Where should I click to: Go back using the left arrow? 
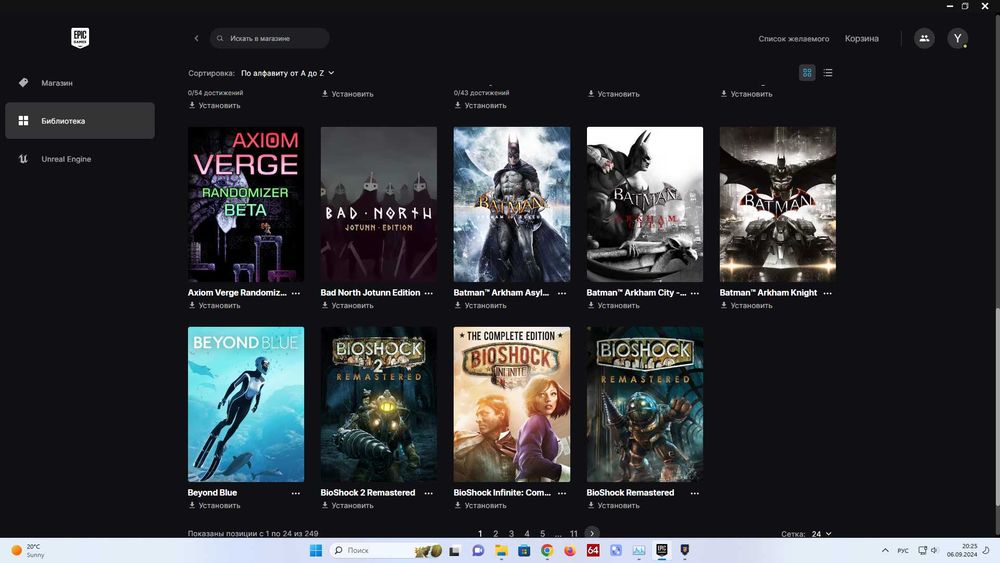196,38
